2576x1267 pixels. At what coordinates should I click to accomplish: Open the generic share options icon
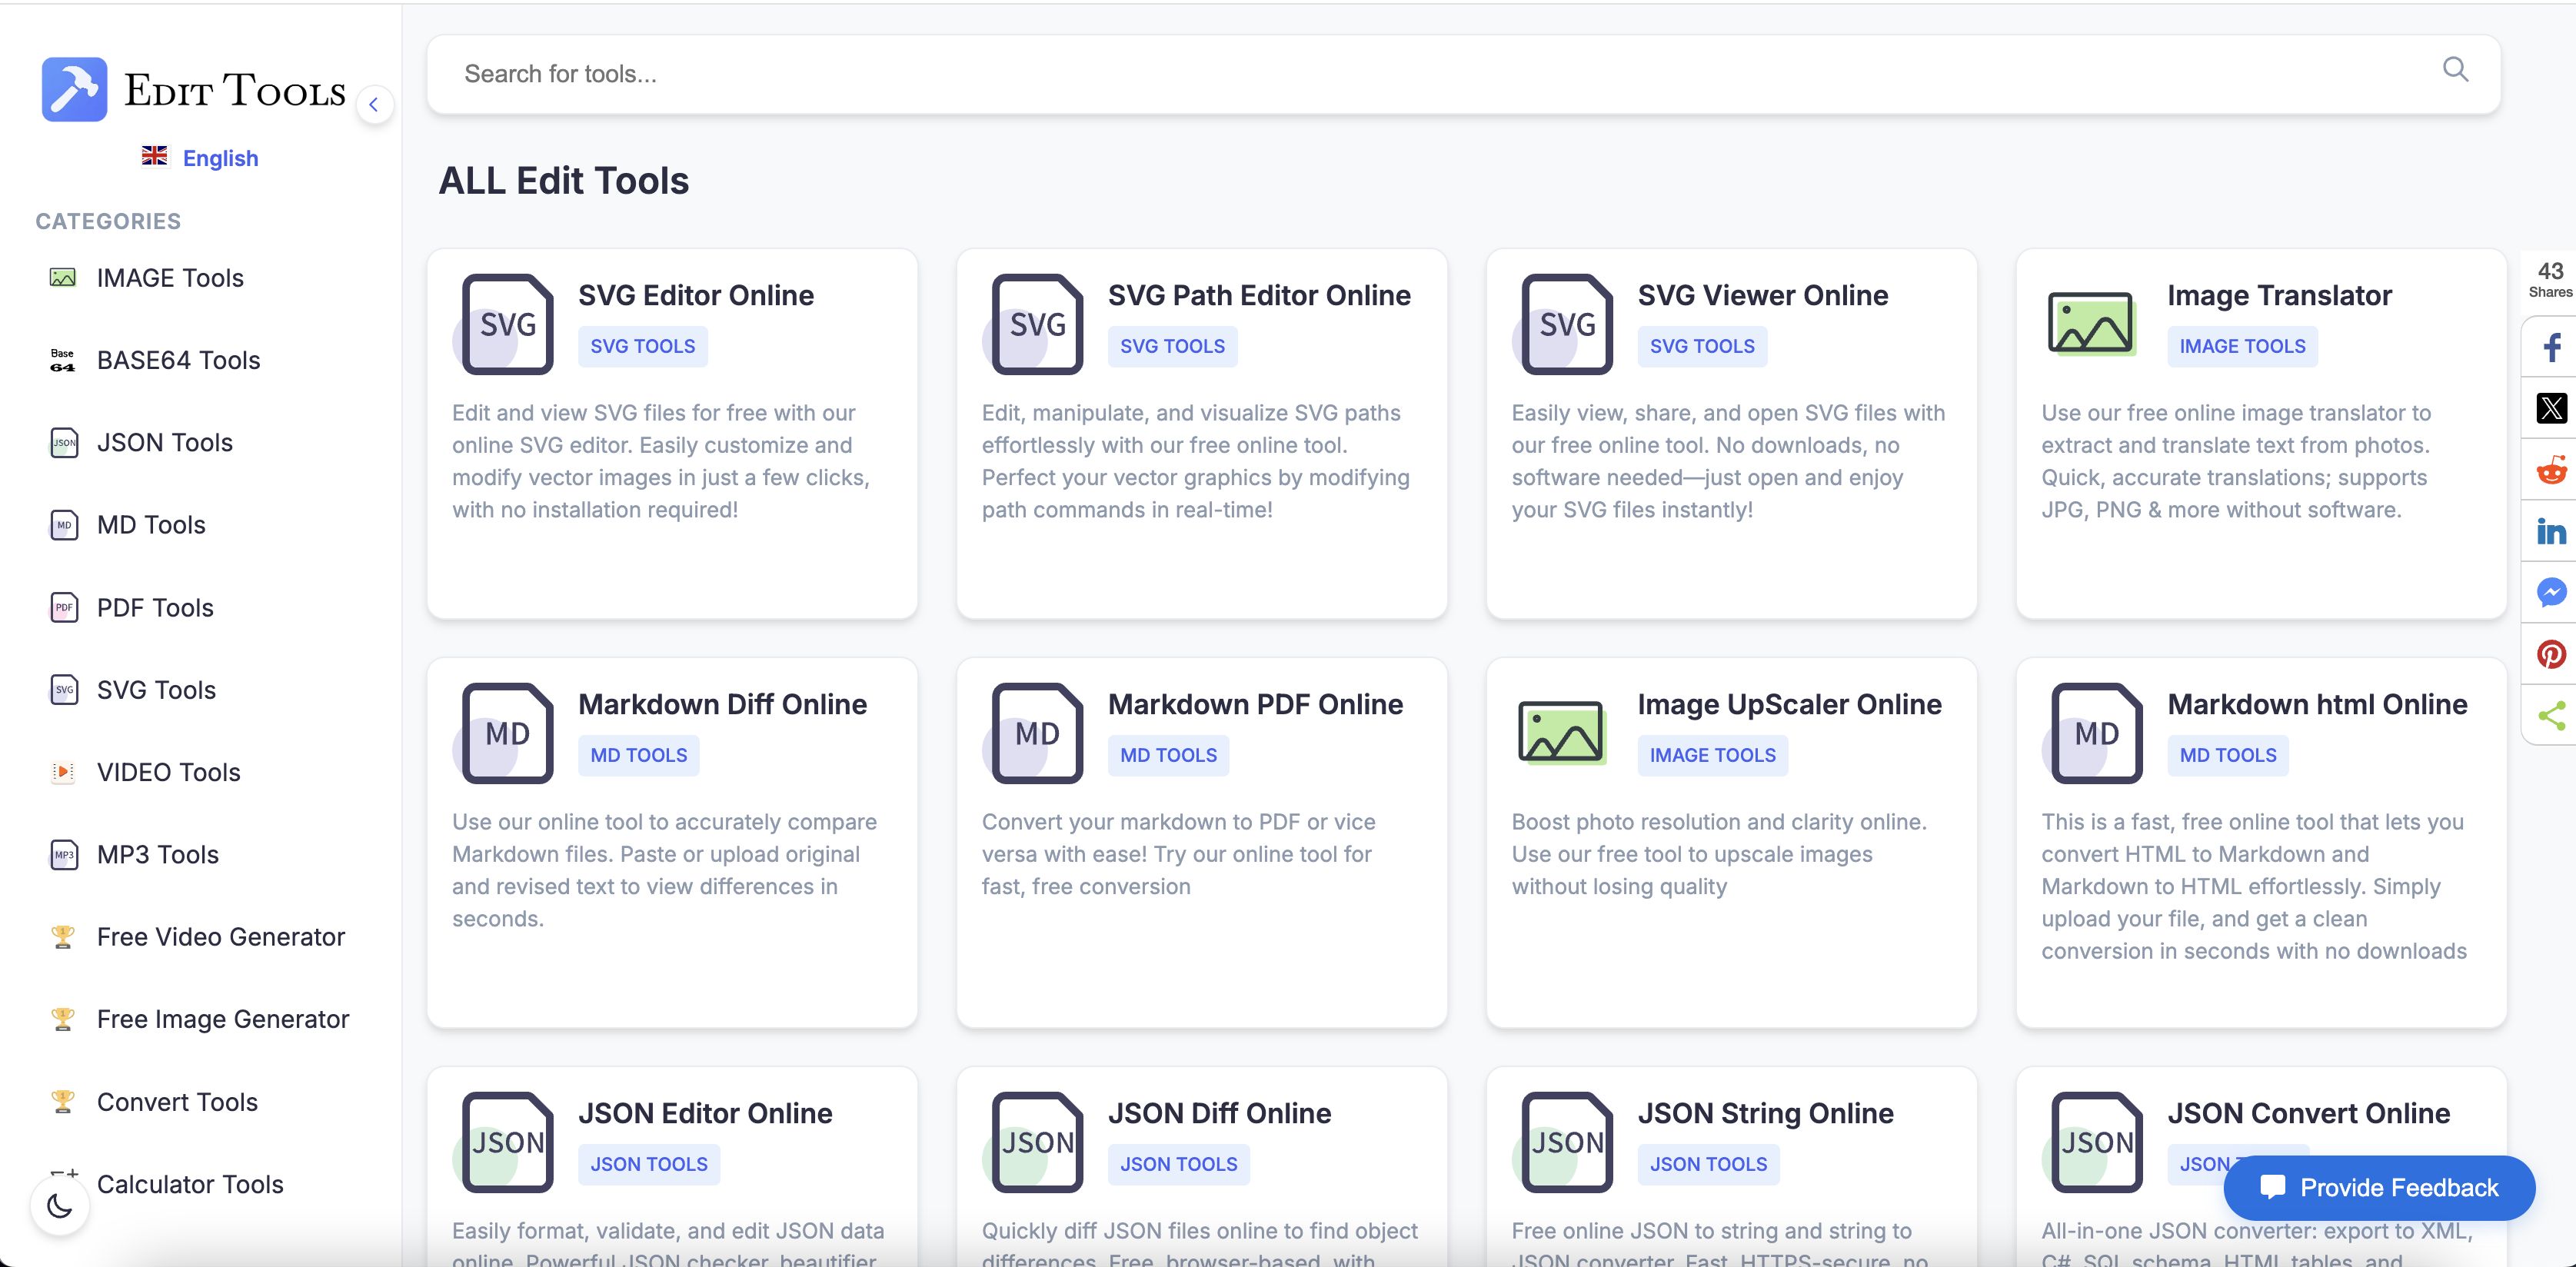(x=2551, y=715)
